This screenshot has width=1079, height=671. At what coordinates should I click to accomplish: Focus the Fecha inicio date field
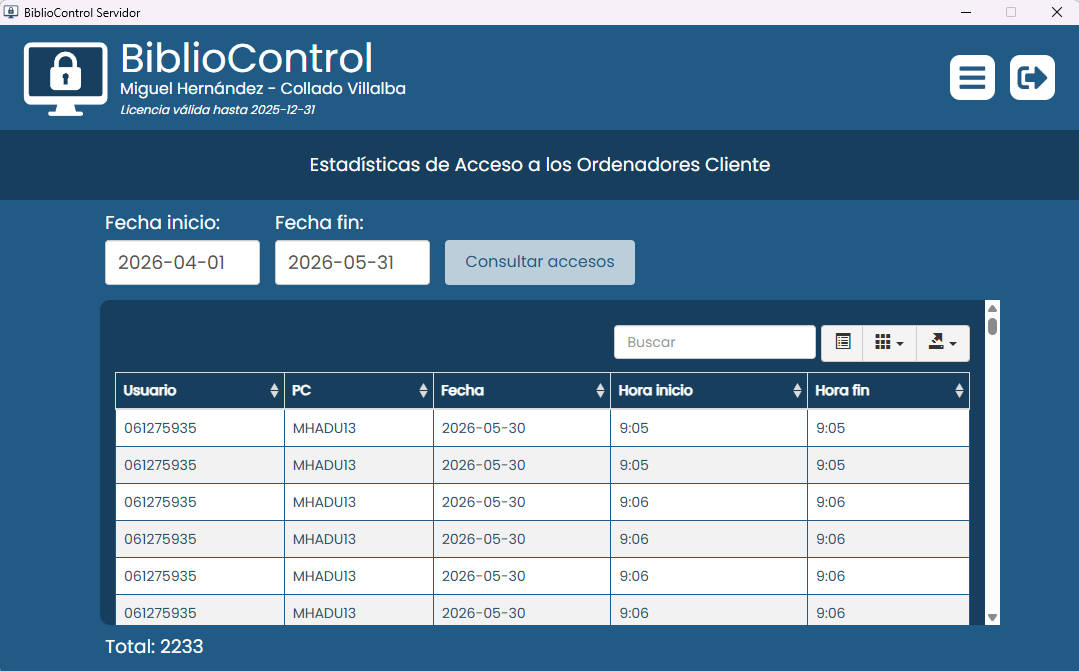click(182, 262)
